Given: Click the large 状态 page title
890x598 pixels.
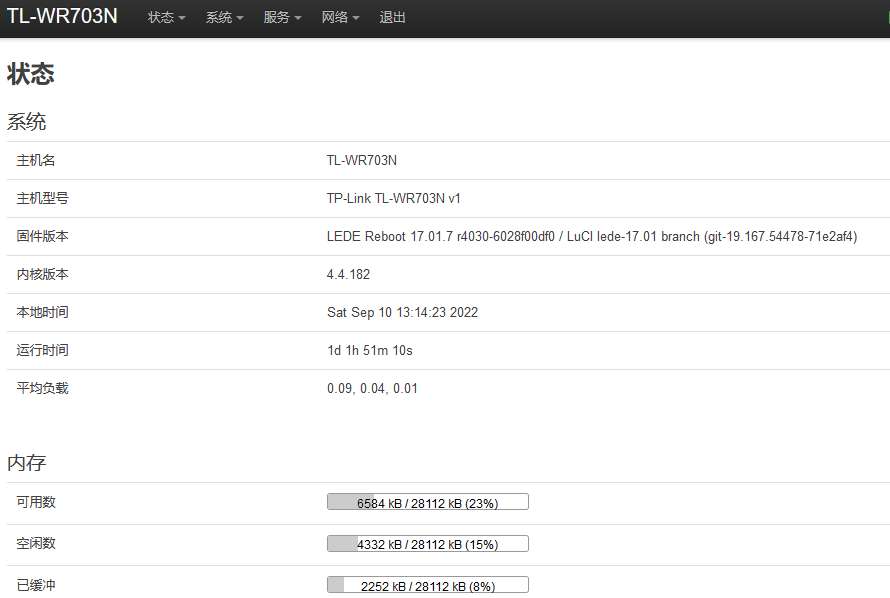Looking at the screenshot, I should coord(31,74).
